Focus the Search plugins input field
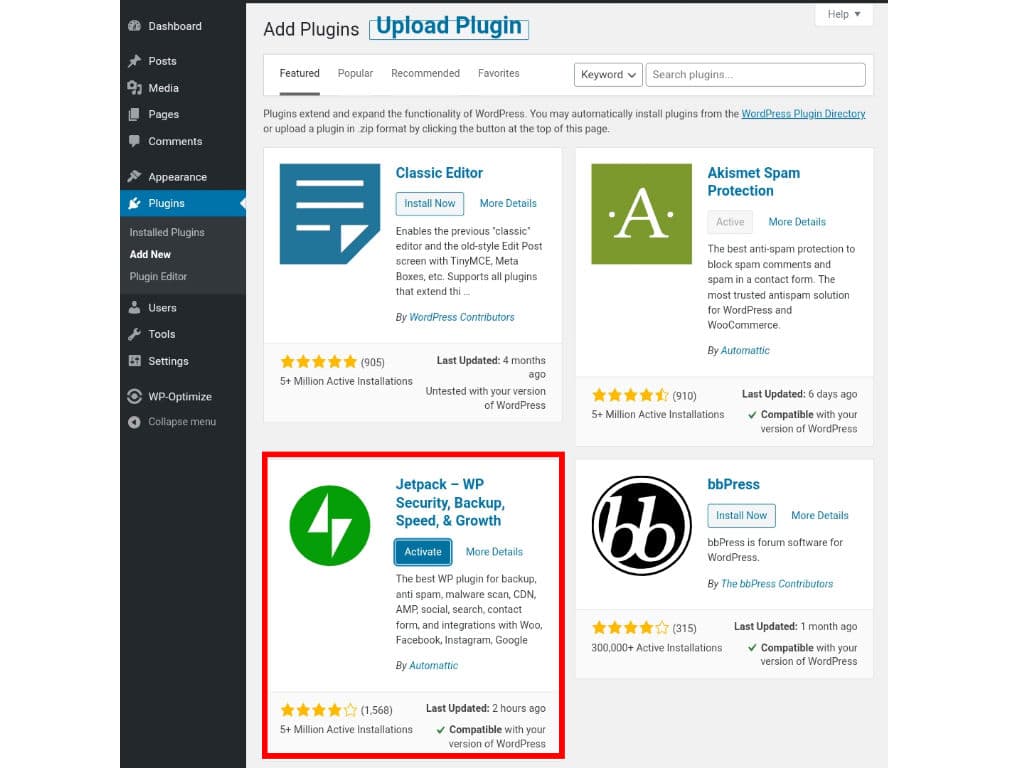 [756, 74]
